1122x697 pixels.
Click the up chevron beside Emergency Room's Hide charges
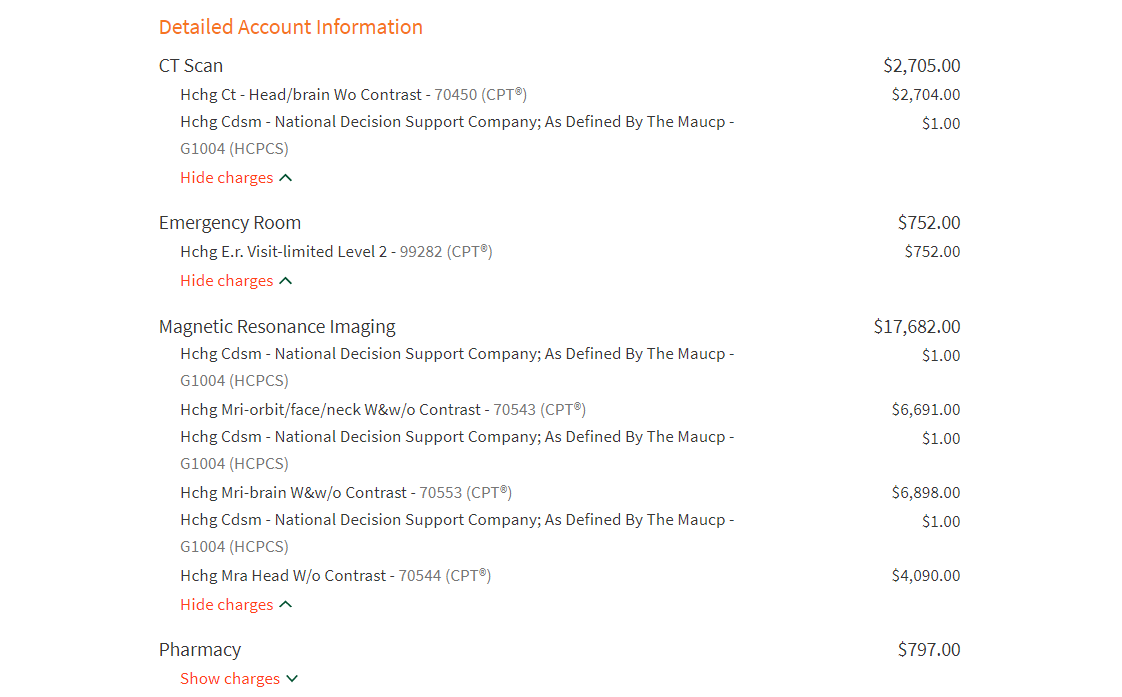click(286, 281)
